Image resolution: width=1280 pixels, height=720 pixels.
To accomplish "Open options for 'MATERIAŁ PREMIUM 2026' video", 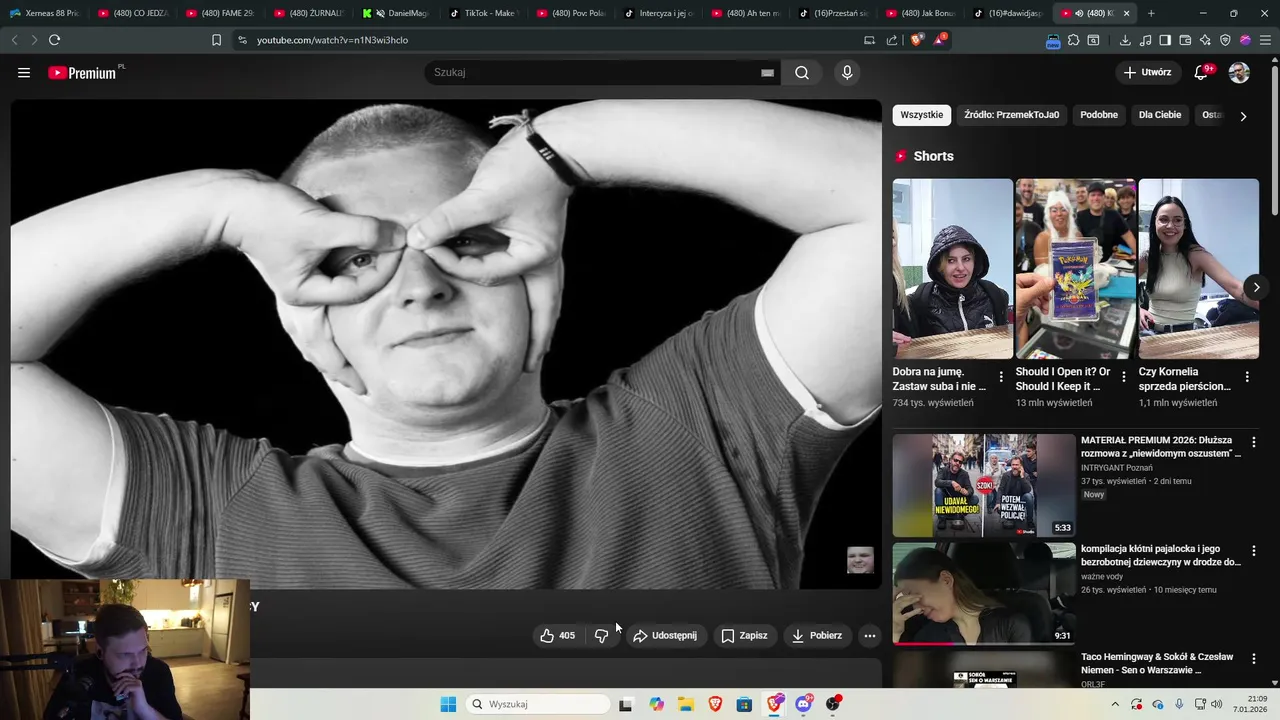I will pyautogui.click(x=1254, y=442).
